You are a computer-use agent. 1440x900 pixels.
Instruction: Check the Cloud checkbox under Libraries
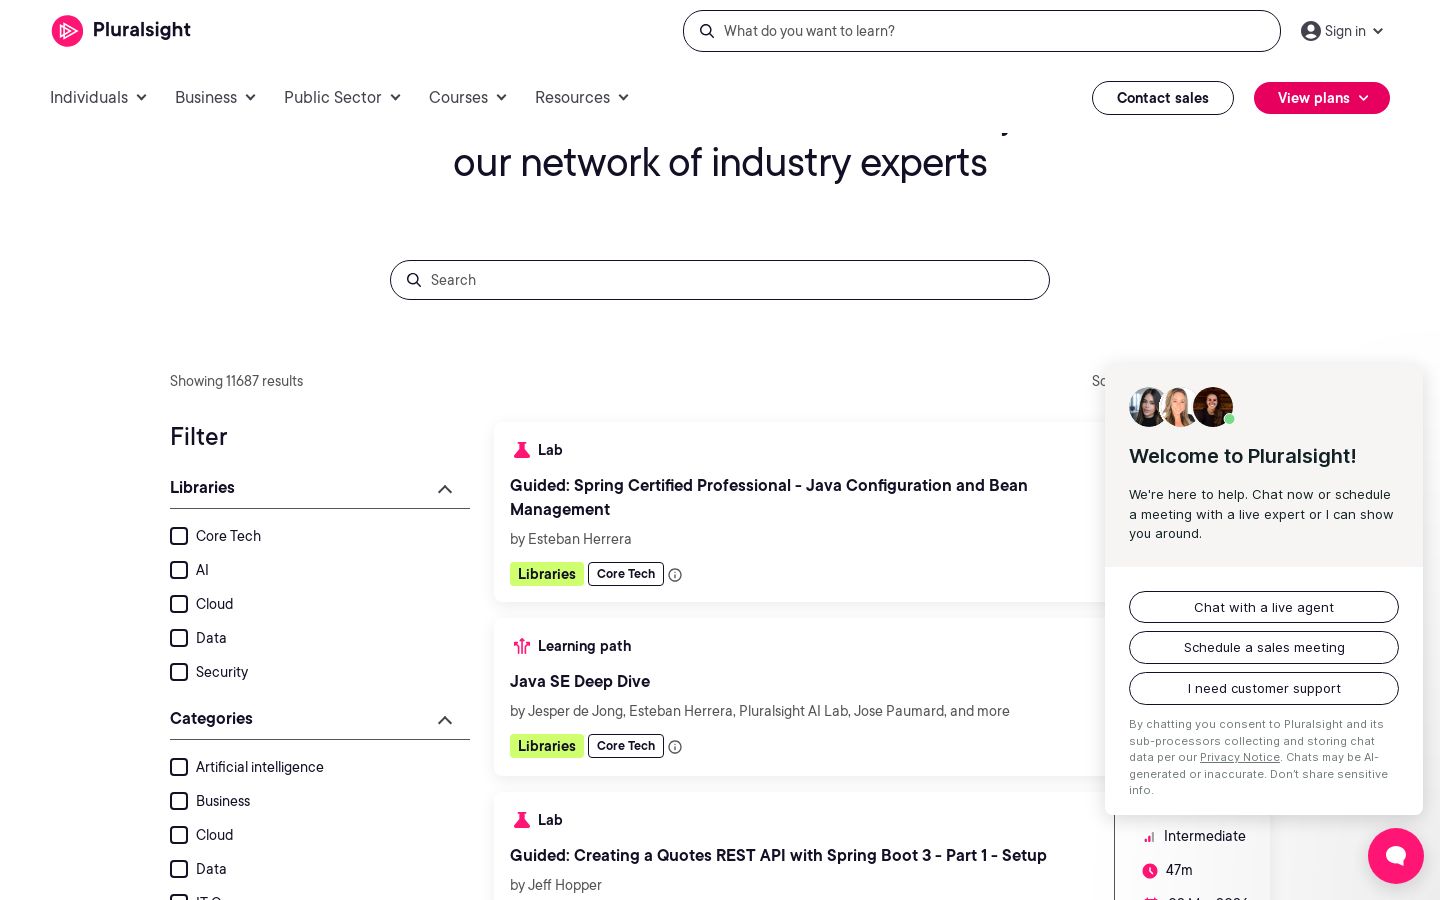point(179,604)
